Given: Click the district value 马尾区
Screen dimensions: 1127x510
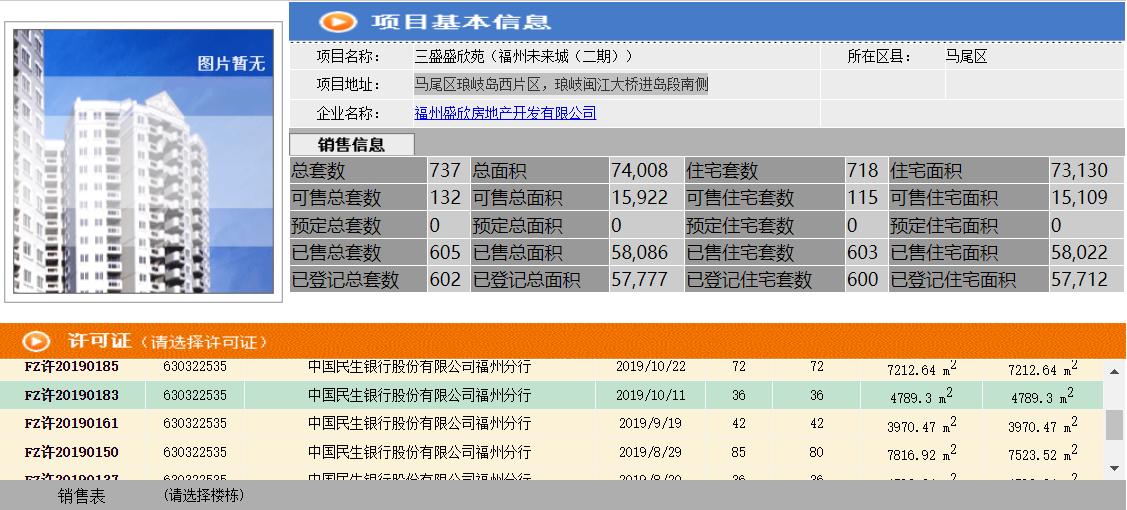Looking at the screenshot, I should click(x=966, y=56).
